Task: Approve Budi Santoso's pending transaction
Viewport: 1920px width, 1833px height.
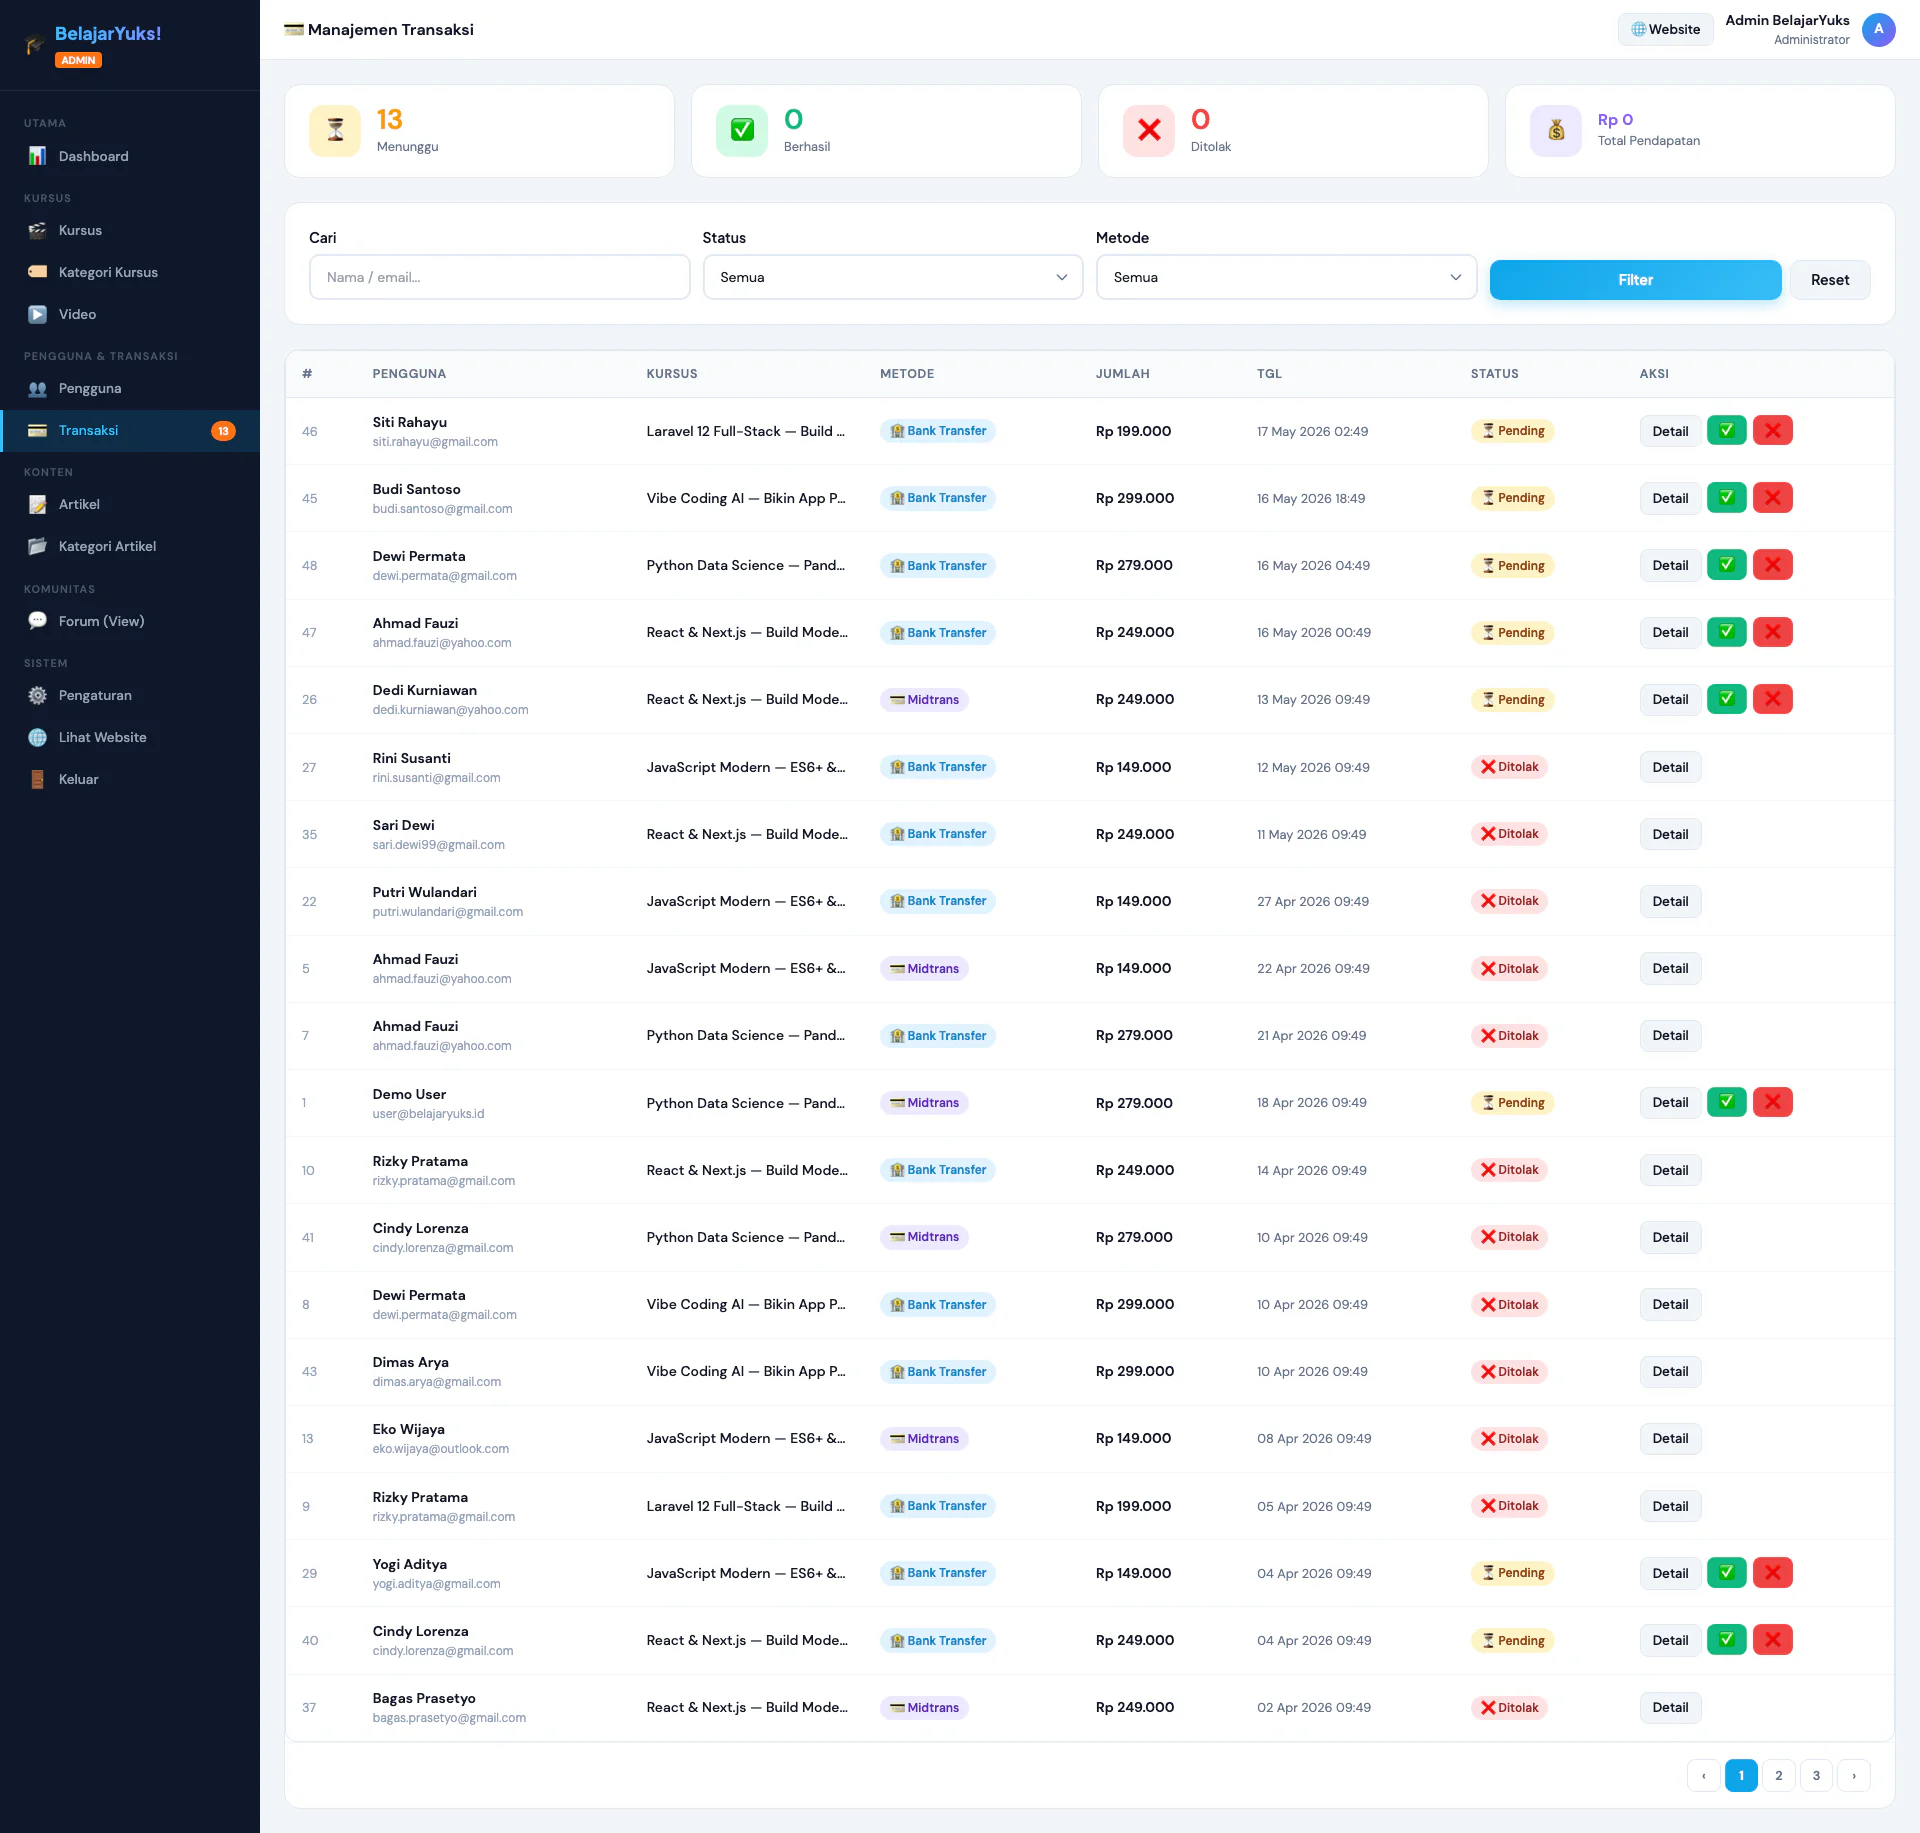Action: point(1726,498)
